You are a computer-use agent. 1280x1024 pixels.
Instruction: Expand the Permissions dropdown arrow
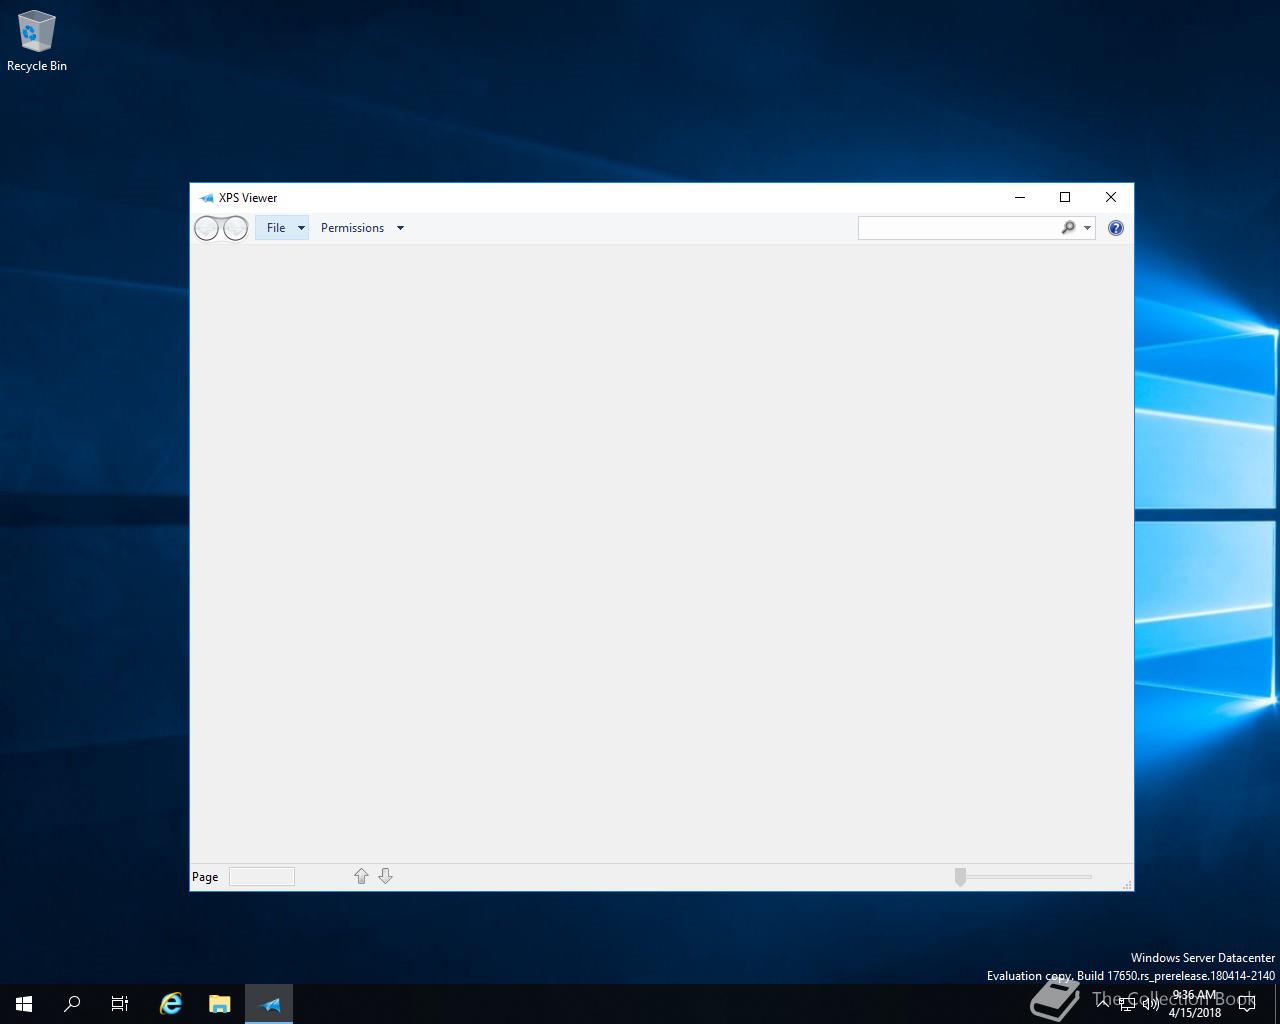[x=400, y=228]
